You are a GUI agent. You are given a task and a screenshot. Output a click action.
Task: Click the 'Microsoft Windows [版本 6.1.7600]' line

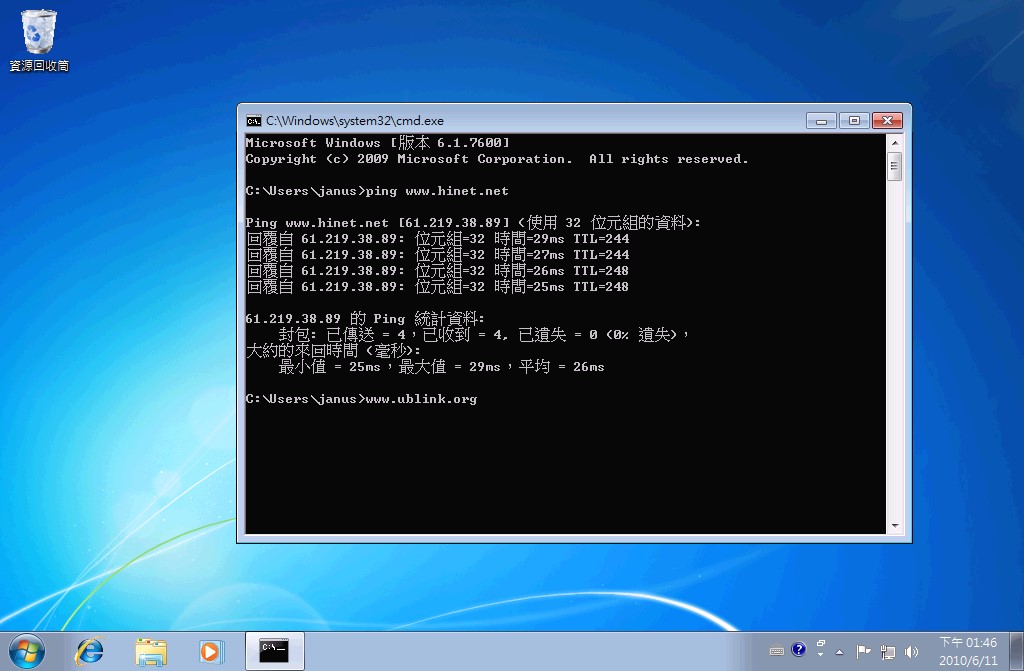coord(377,142)
